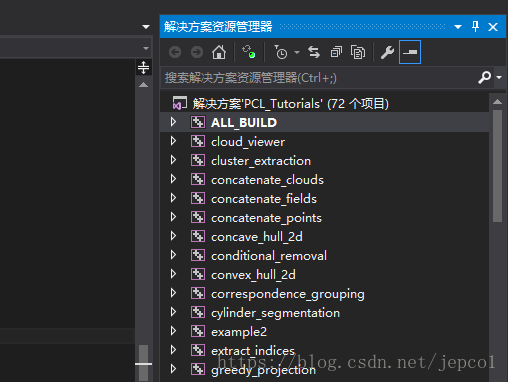Click the solutions and folders switch icon
508x382 pixels.
coord(249,52)
